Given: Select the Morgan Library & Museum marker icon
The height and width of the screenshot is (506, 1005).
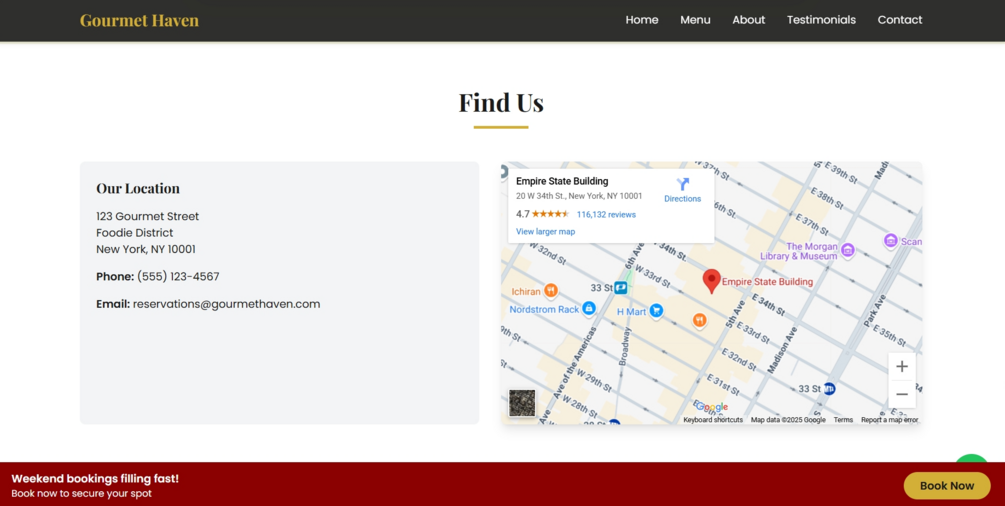Looking at the screenshot, I should (848, 251).
